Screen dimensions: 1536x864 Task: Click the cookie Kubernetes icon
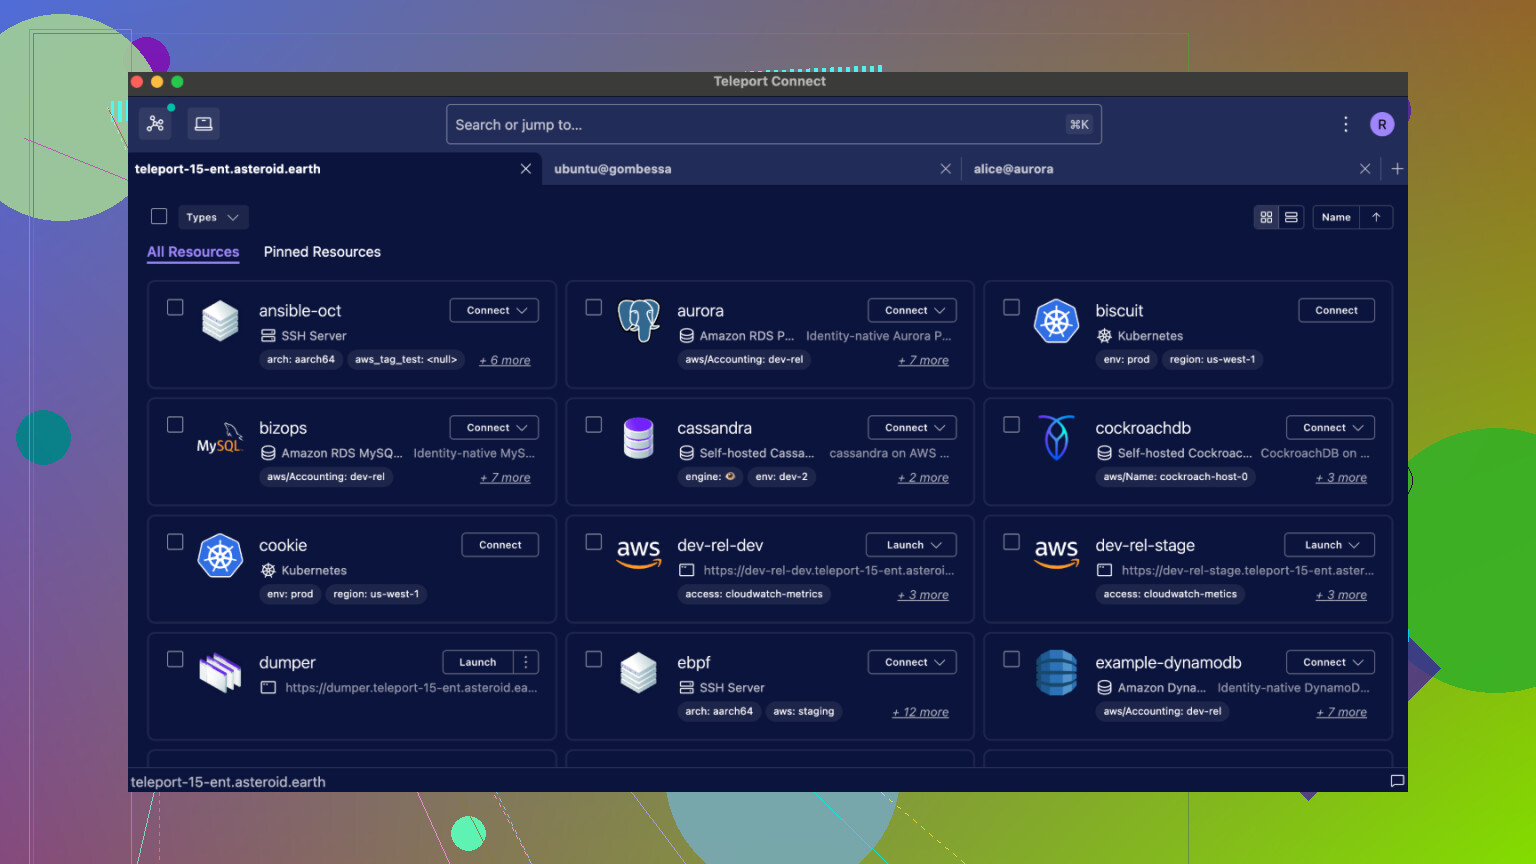point(220,555)
